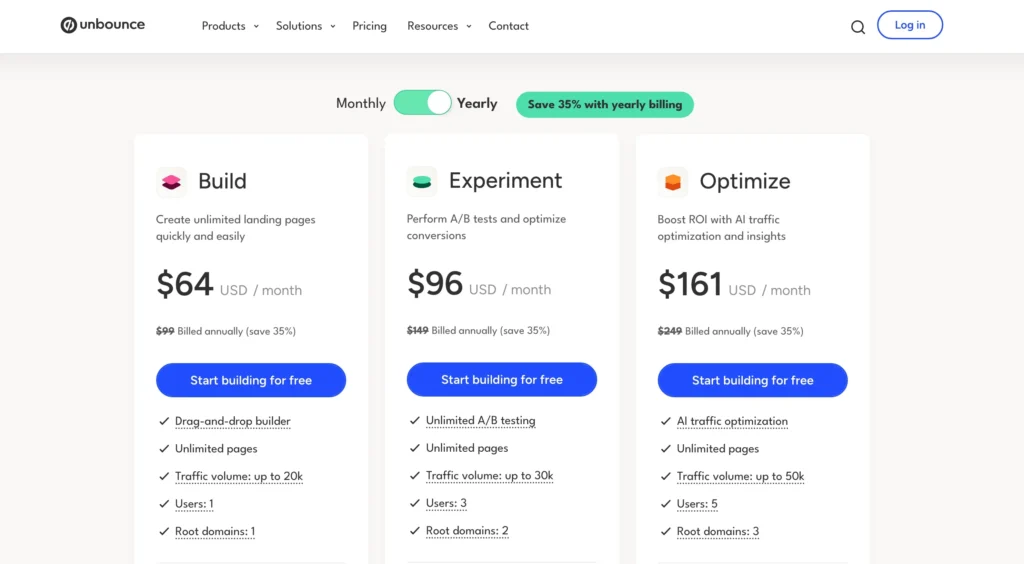This screenshot has height=564, width=1024.
Task: Click Root domains: 1 feature
Action: [x=215, y=531]
